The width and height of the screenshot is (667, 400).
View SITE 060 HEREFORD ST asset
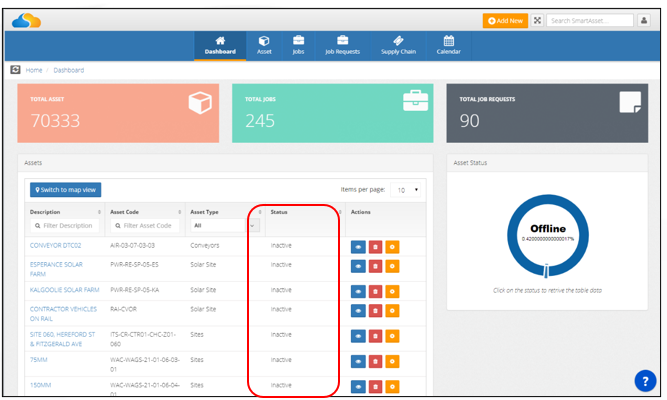point(358,336)
